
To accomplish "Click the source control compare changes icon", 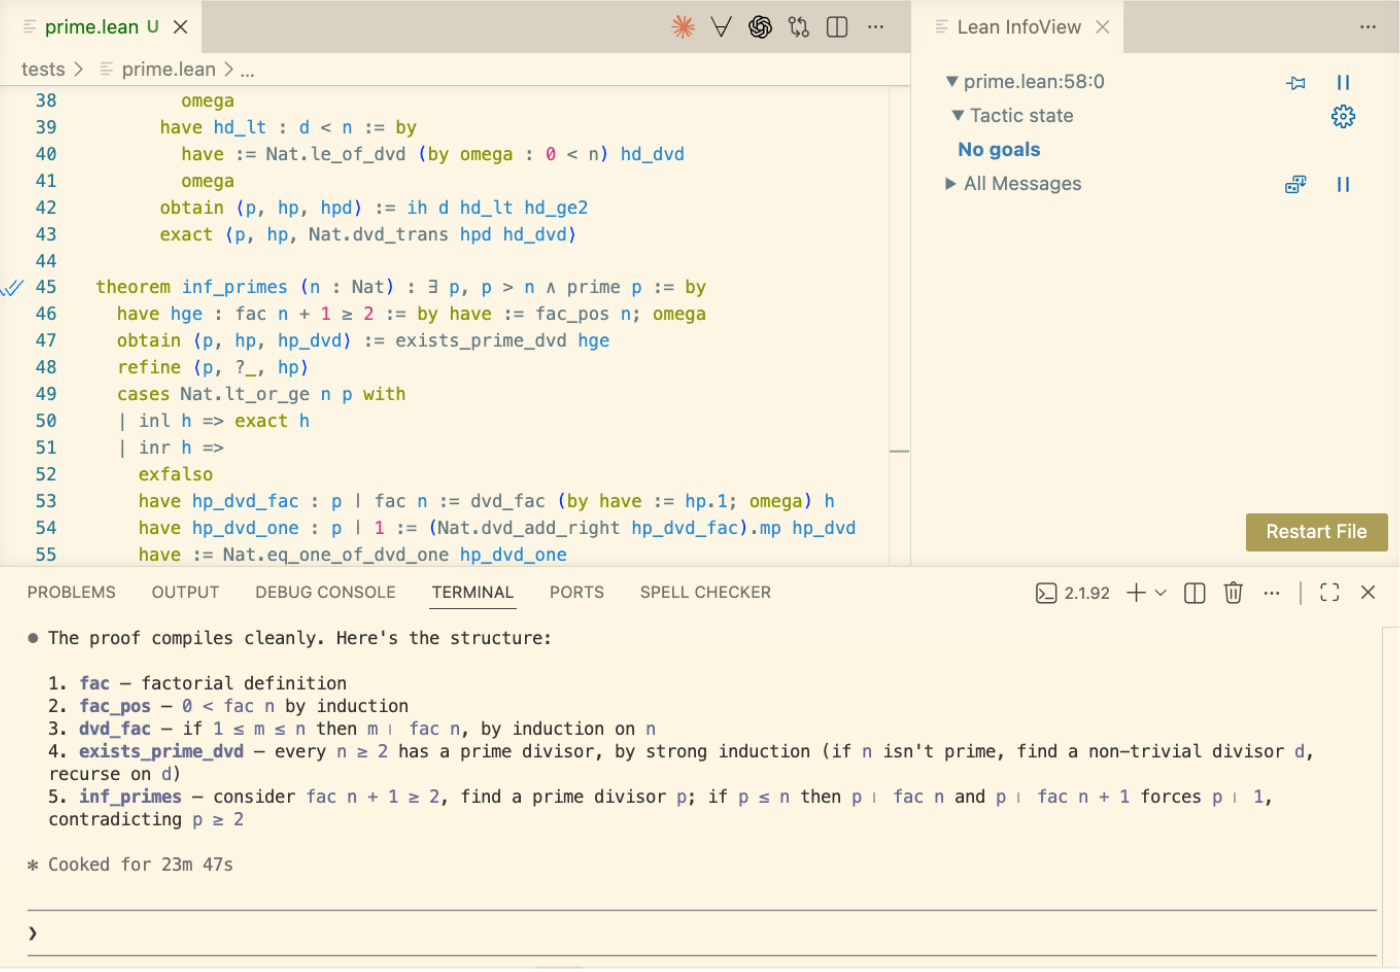I will tap(798, 27).
